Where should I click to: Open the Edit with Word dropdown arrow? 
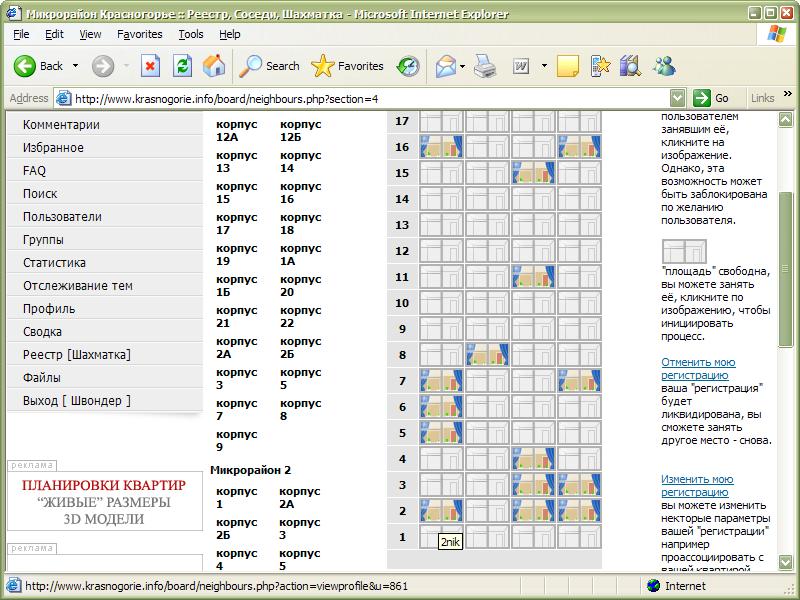tap(544, 66)
